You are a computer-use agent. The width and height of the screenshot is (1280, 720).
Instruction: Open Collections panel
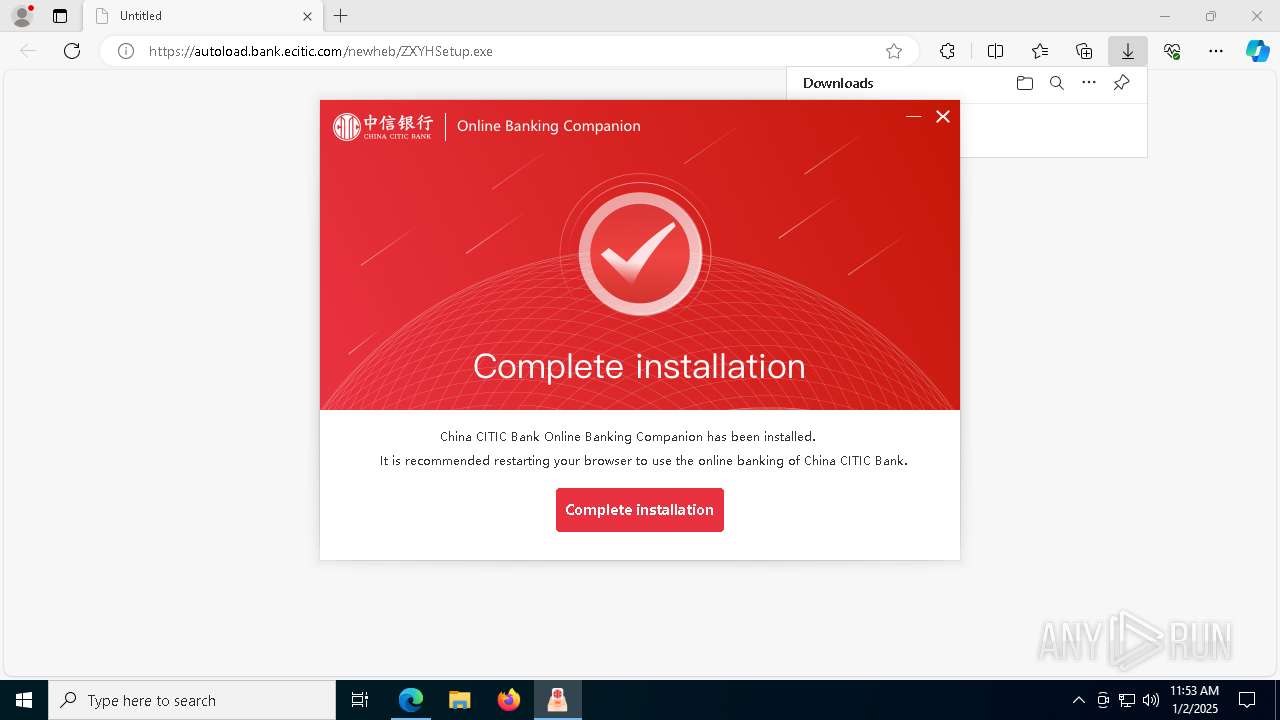[x=1084, y=51]
